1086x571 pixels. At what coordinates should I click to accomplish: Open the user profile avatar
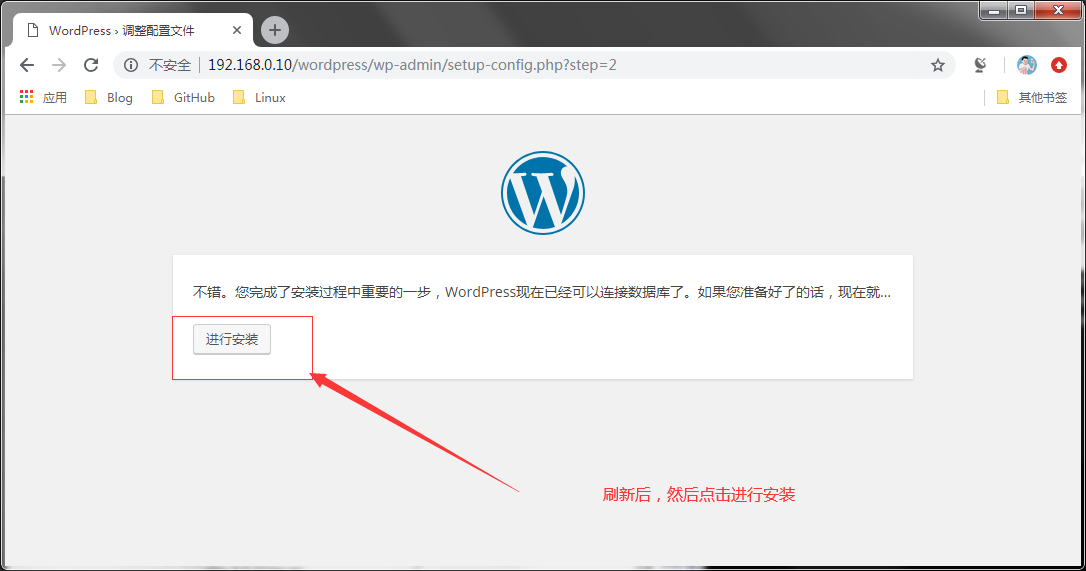1026,65
